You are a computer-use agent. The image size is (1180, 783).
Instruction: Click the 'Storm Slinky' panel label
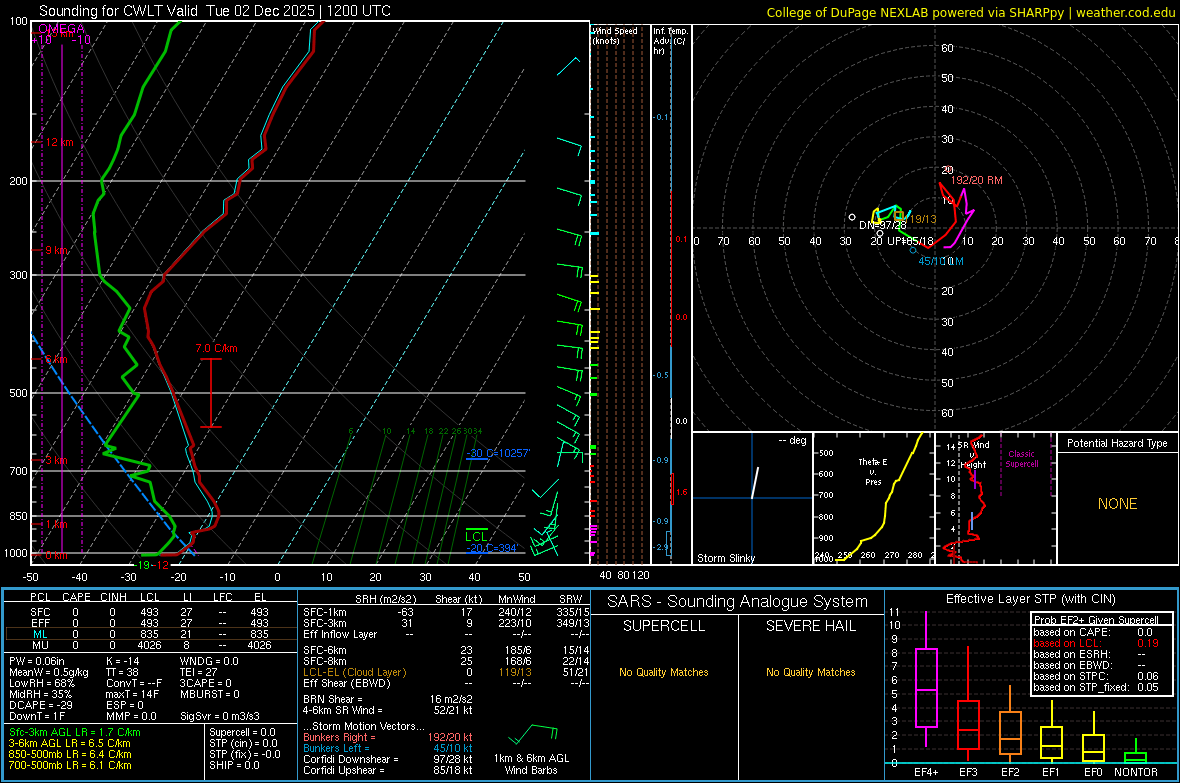(x=725, y=558)
